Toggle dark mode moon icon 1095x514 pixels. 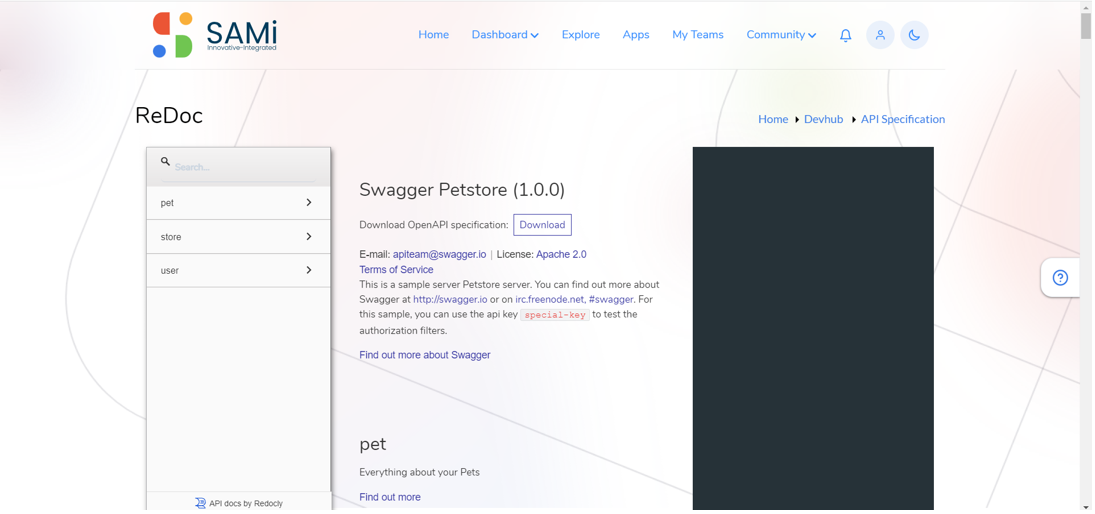coord(914,35)
